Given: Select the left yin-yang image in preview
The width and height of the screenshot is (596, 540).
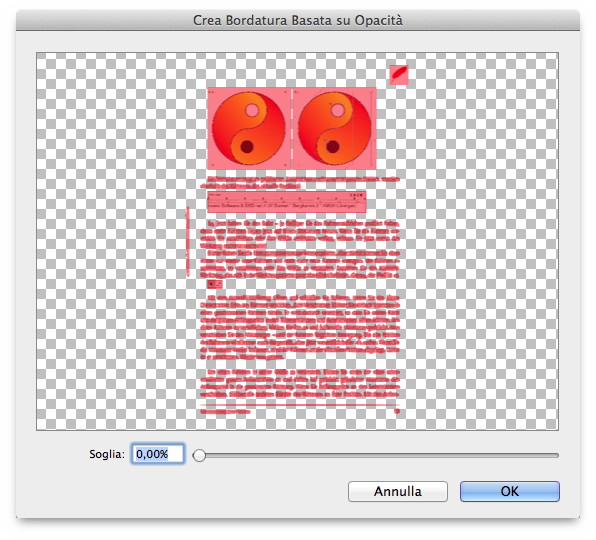Looking at the screenshot, I should 249,128.
